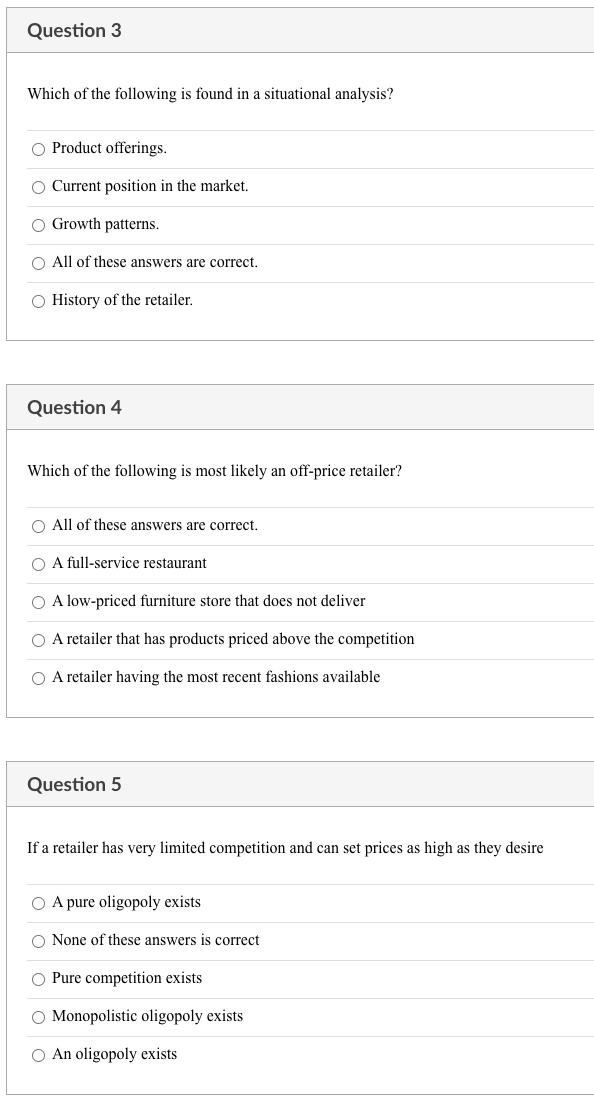
Task: Pick 'None of these answers is correct'
Action: coord(38,940)
